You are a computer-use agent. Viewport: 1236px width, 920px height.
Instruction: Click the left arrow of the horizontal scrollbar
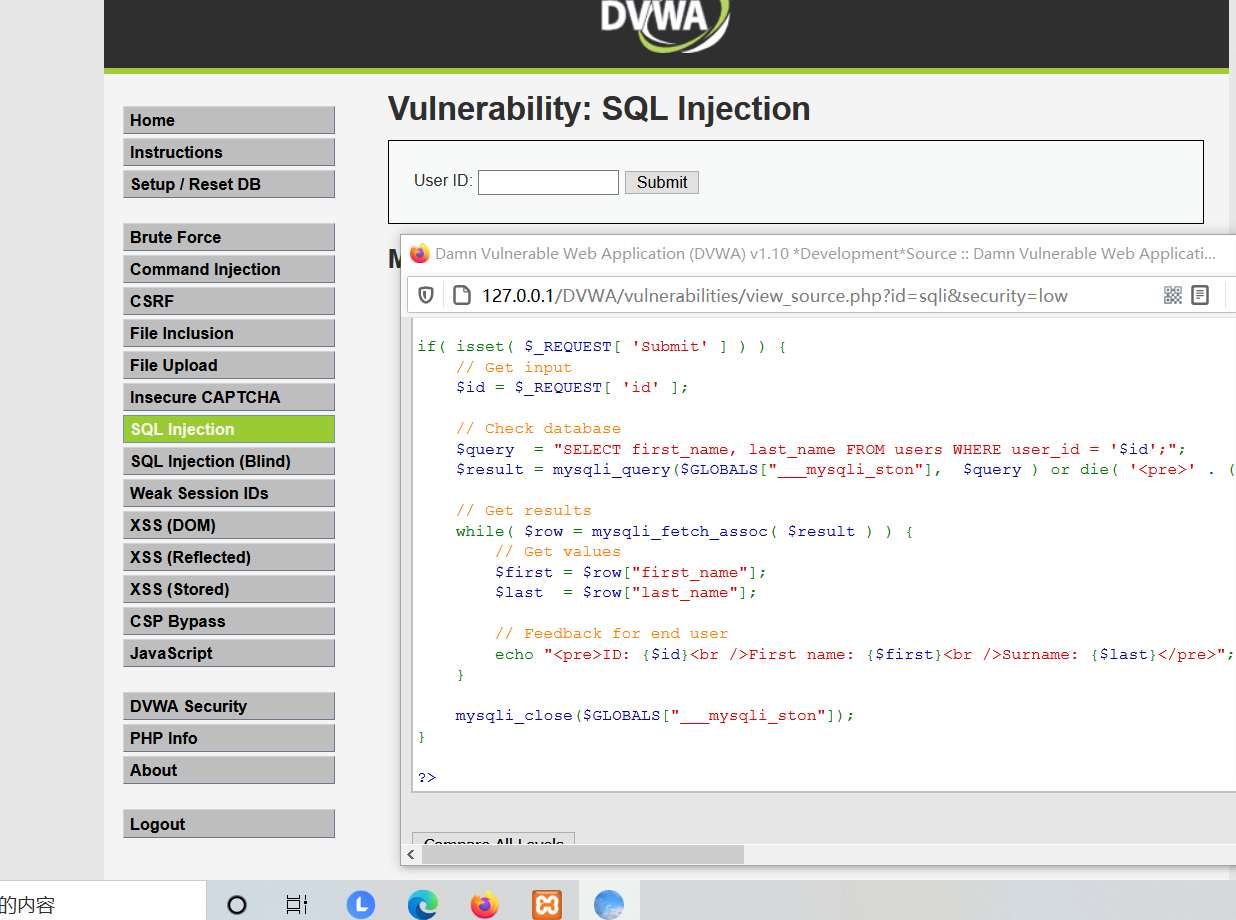coord(410,855)
